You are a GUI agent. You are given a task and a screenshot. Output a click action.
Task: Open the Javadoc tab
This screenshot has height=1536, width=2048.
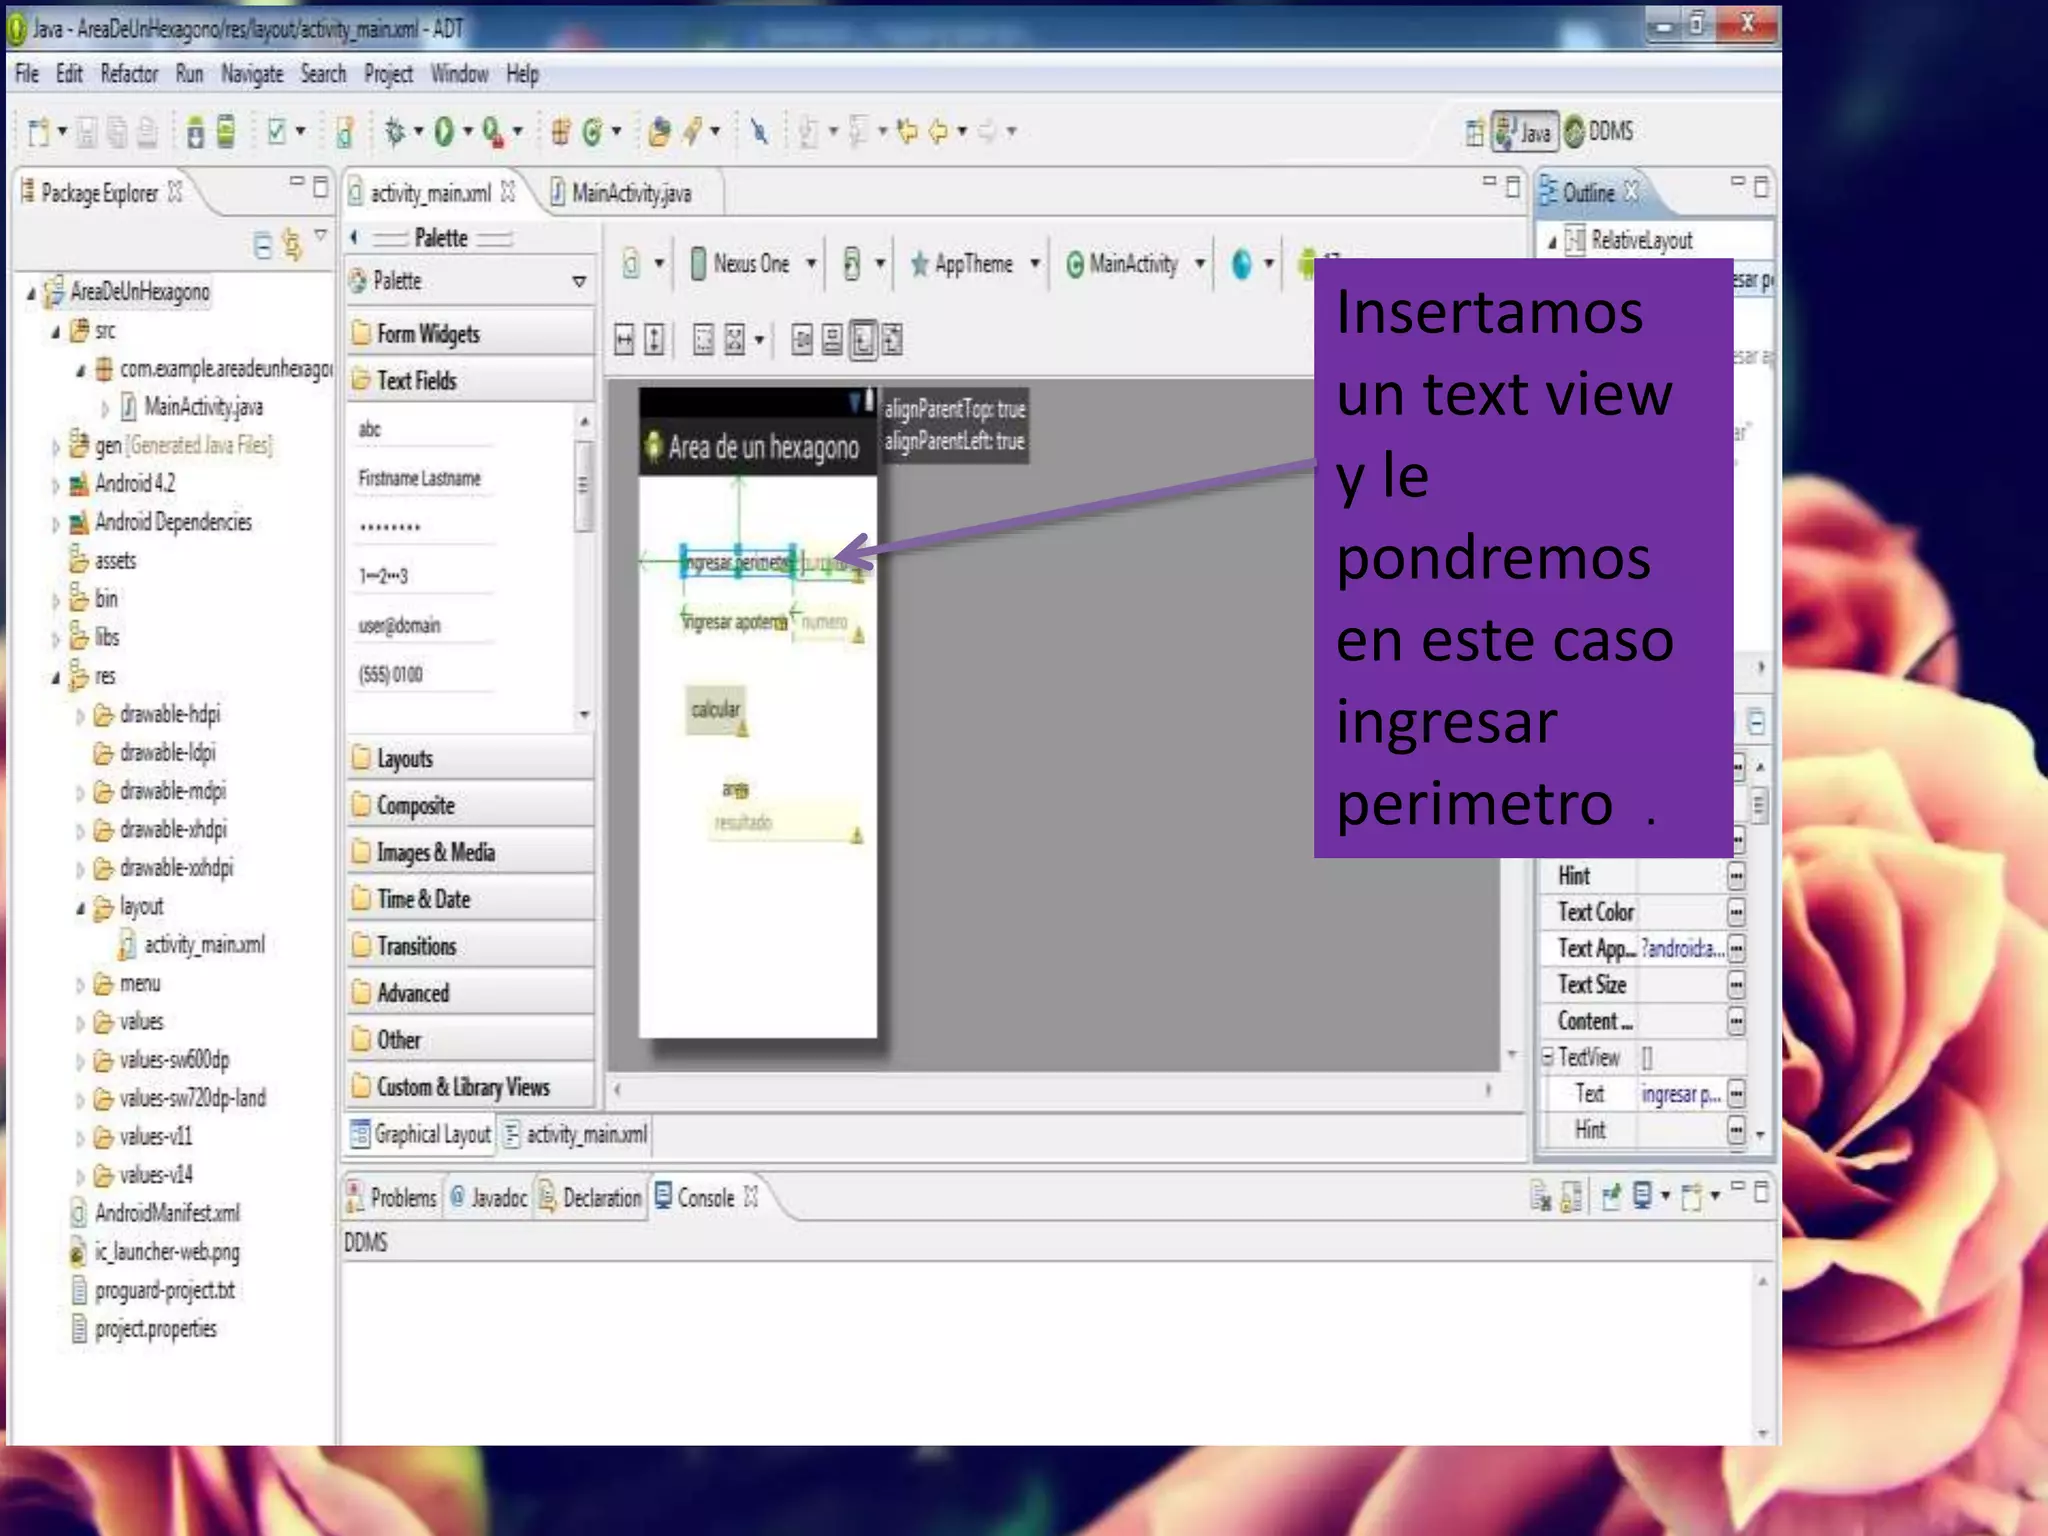coord(488,1198)
